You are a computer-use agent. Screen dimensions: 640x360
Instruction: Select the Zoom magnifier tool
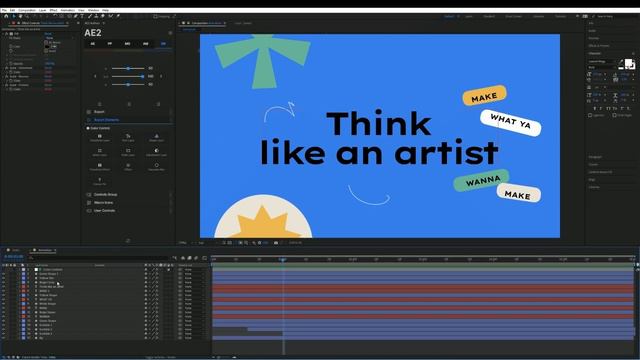[x=27, y=16]
